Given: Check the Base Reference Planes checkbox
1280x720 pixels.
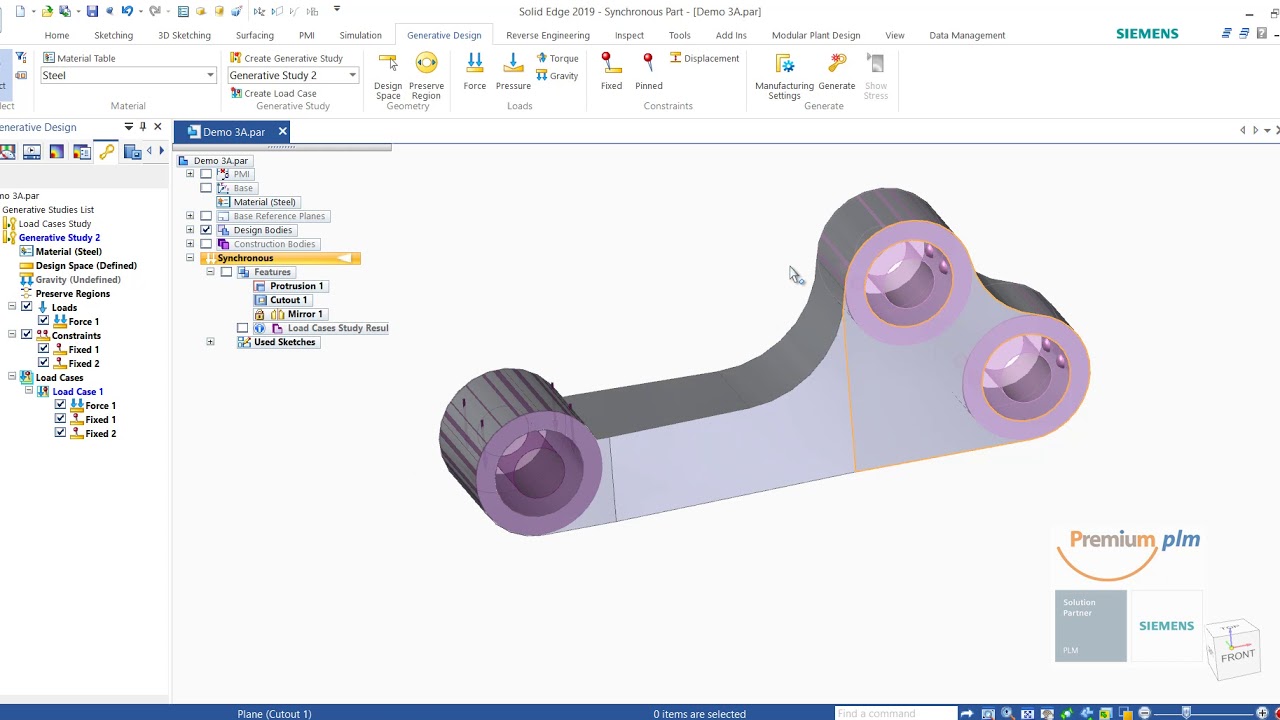Looking at the screenshot, I should 206,216.
